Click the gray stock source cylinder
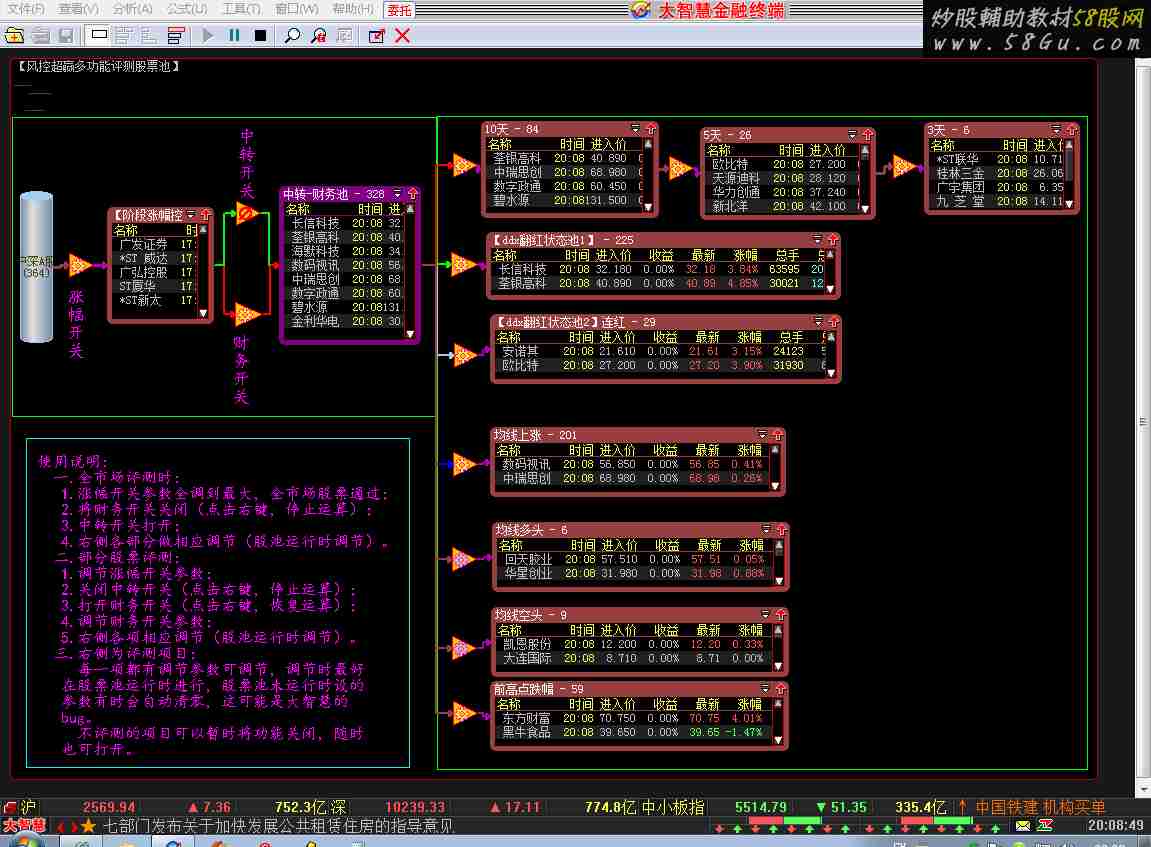The height and width of the screenshot is (847, 1151). [36, 267]
